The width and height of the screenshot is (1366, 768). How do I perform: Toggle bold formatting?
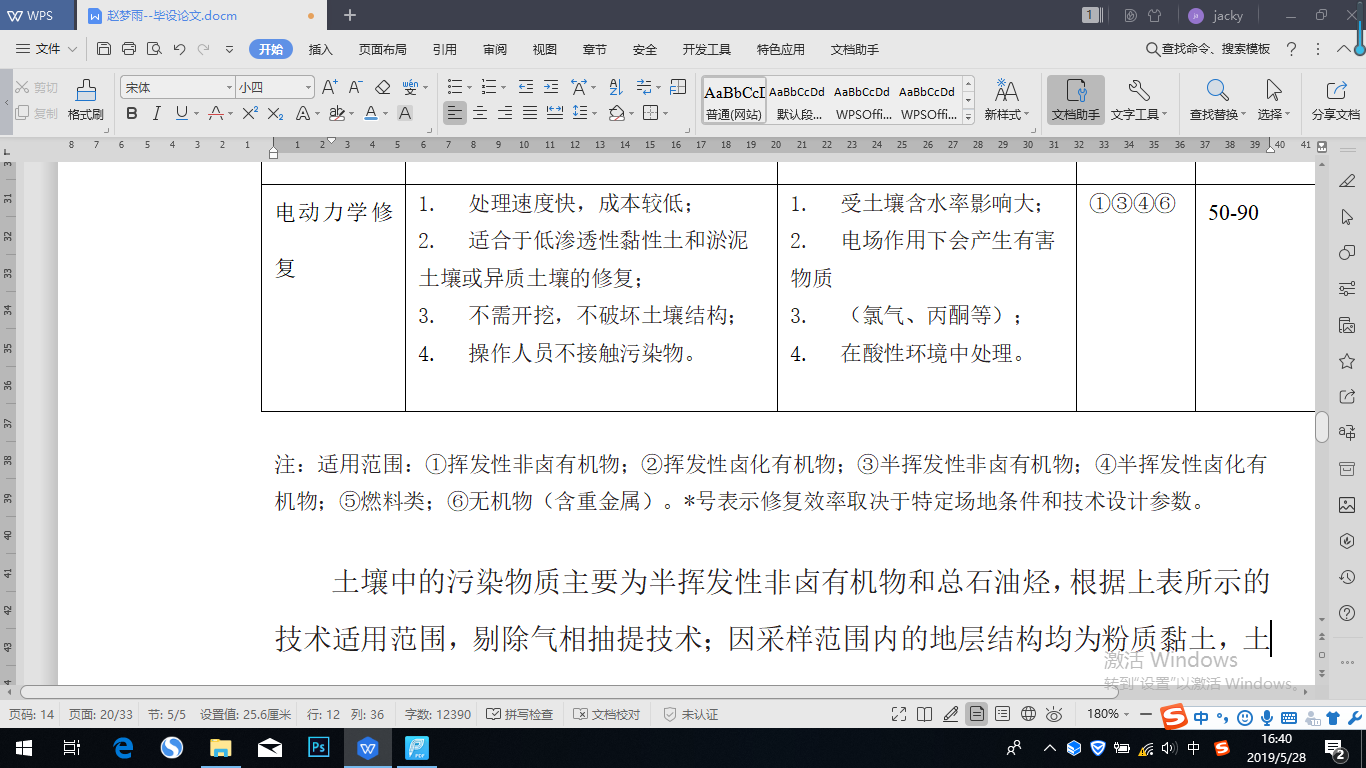coord(132,114)
